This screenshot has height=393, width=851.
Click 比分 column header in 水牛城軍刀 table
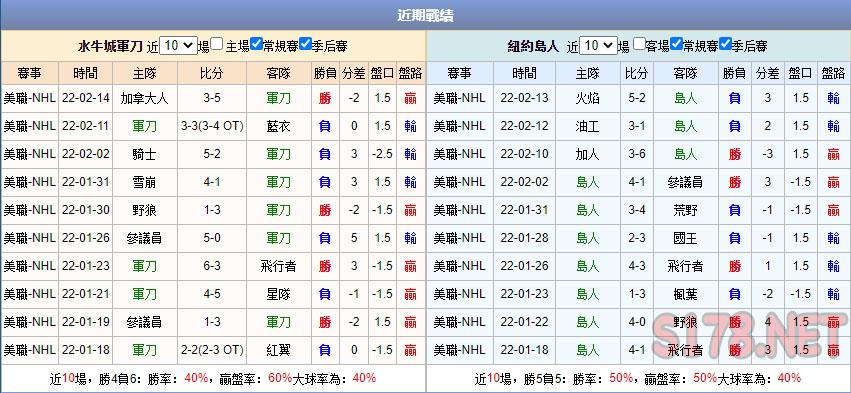pyautogui.click(x=212, y=73)
